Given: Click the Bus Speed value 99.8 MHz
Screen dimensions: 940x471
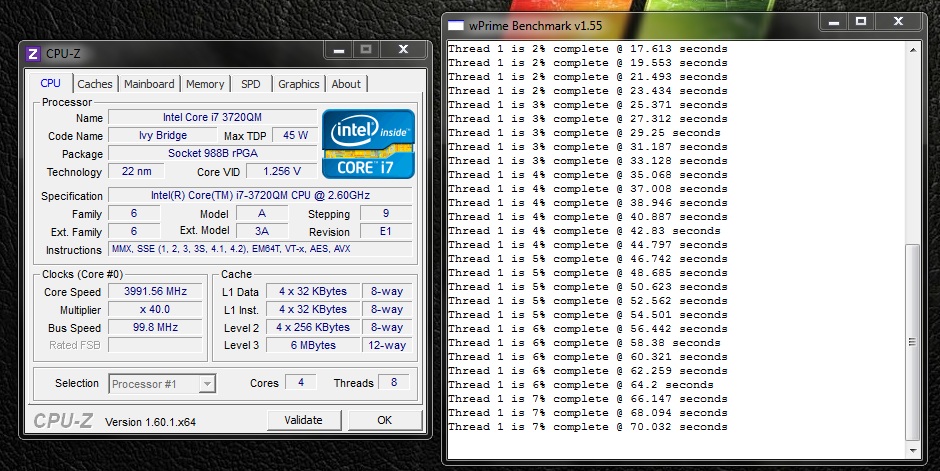Looking at the screenshot, I should (x=155, y=328).
